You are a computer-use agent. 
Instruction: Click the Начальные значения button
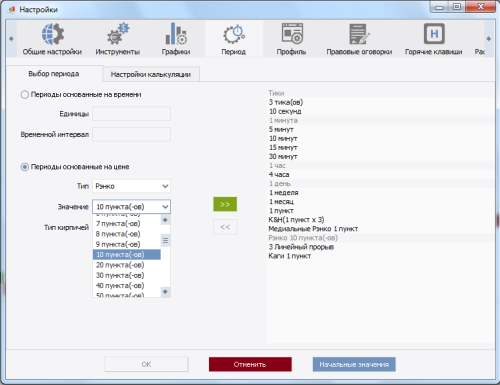click(x=354, y=364)
